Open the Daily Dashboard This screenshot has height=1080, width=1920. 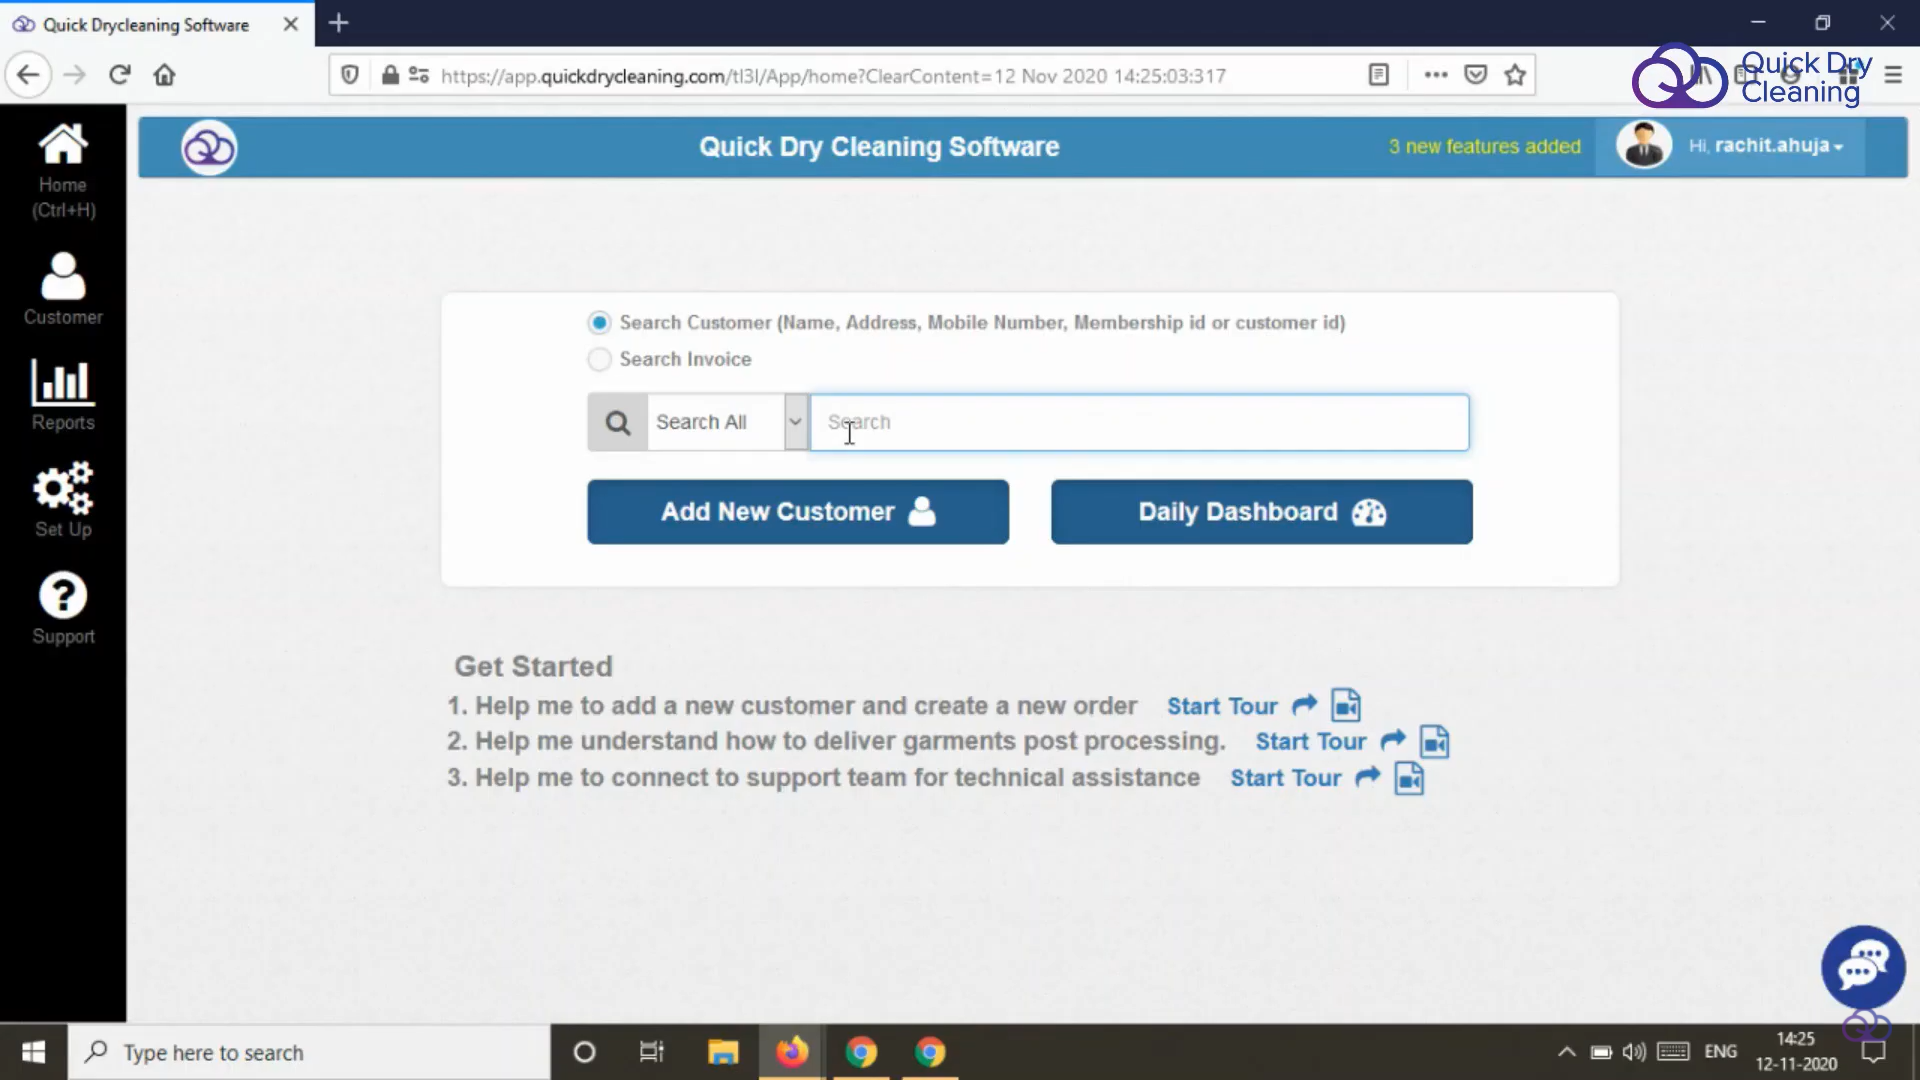tap(1261, 512)
